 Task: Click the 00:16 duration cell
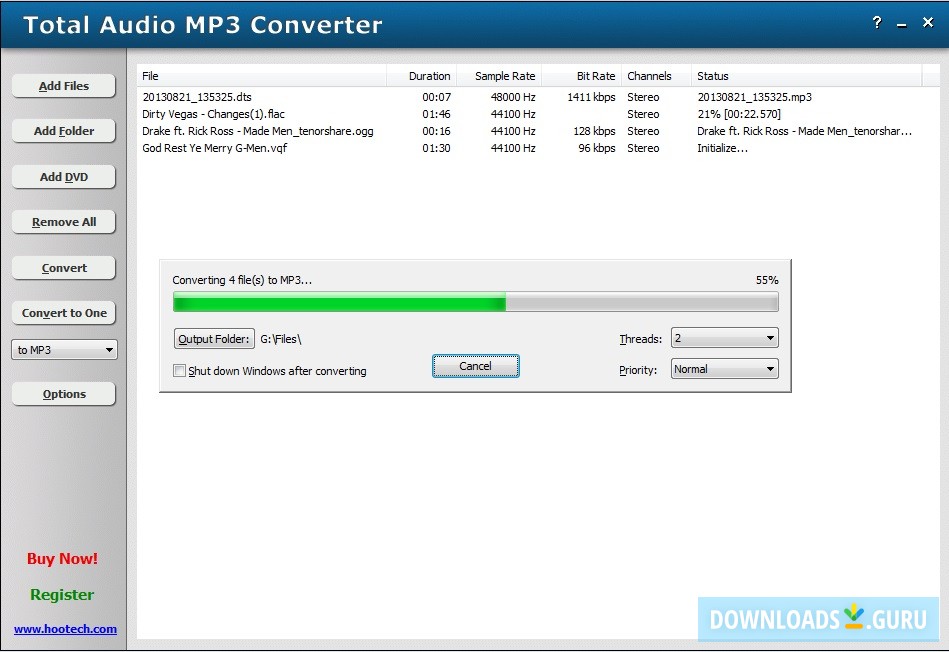pos(436,131)
